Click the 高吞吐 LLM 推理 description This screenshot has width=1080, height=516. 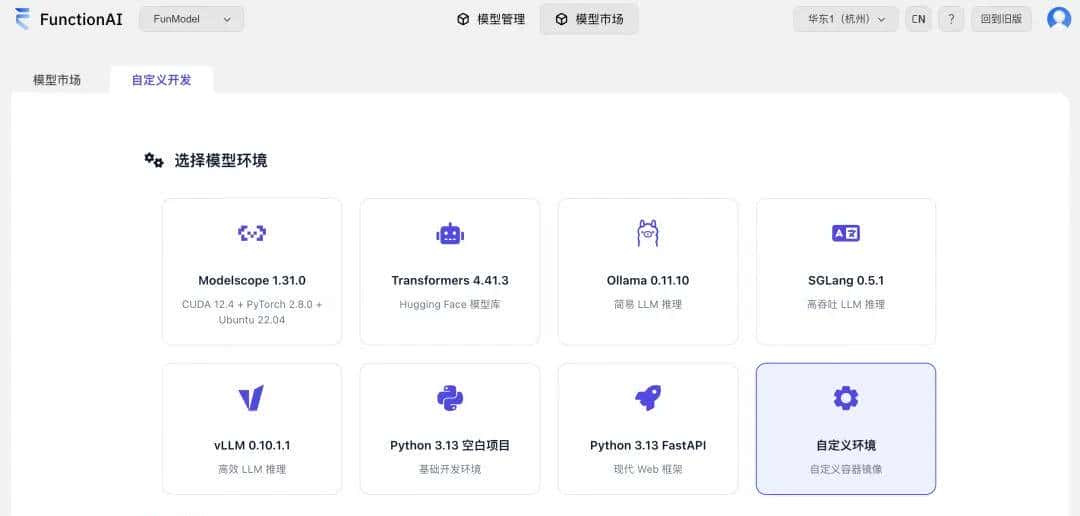pos(846,305)
